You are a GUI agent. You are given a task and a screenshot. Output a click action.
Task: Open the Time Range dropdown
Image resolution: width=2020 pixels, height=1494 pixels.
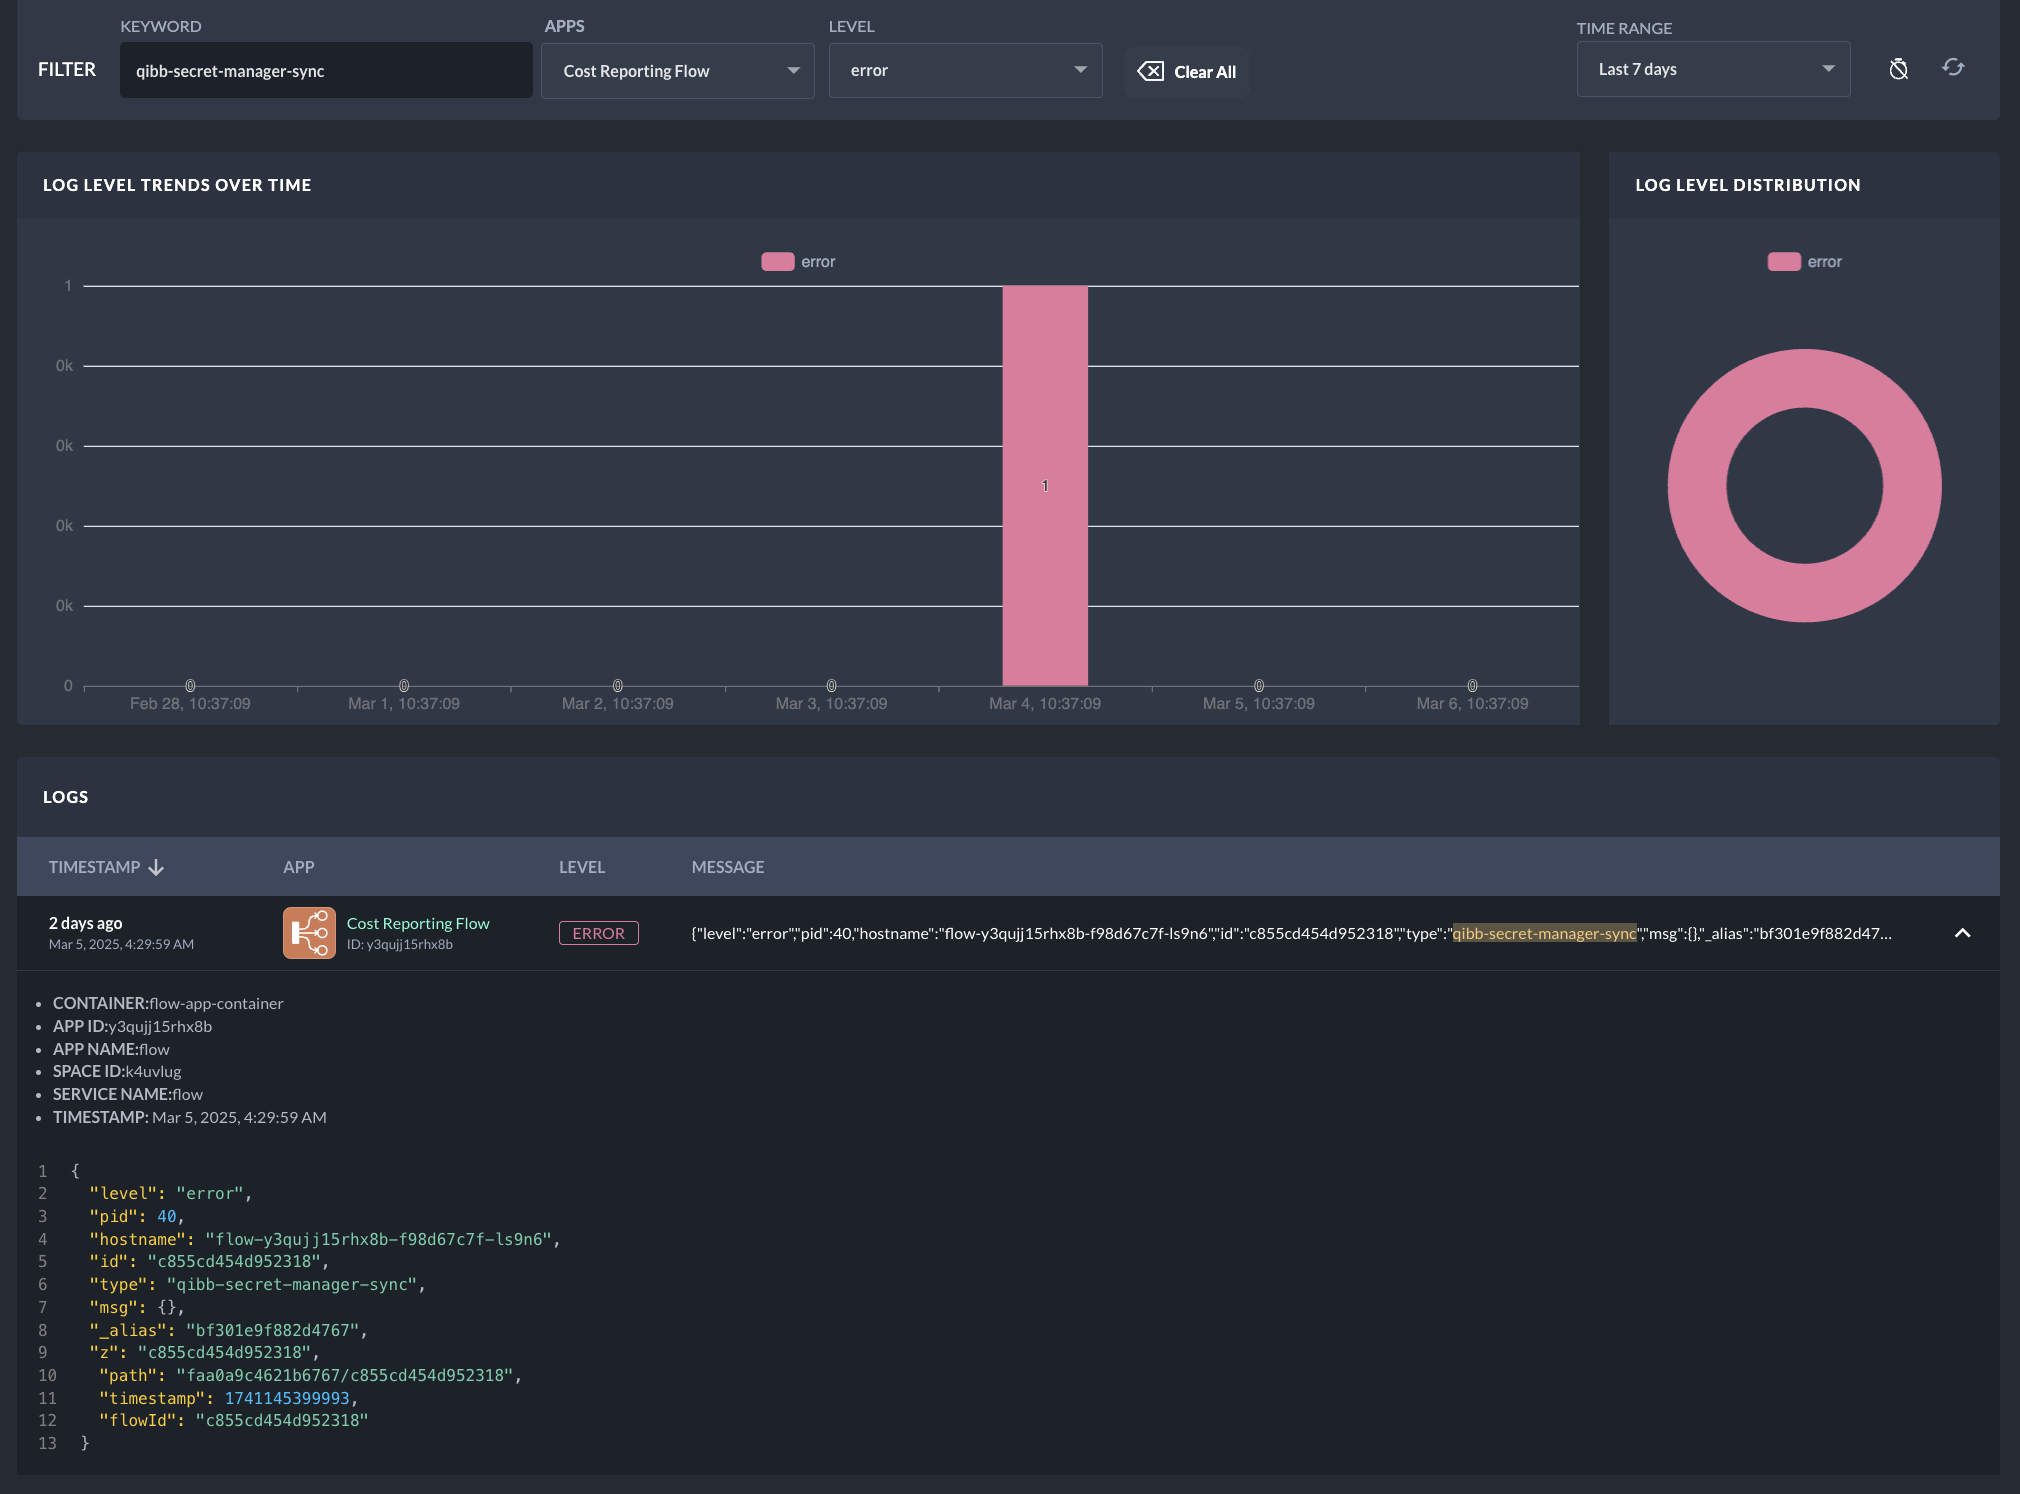coord(1713,69)
